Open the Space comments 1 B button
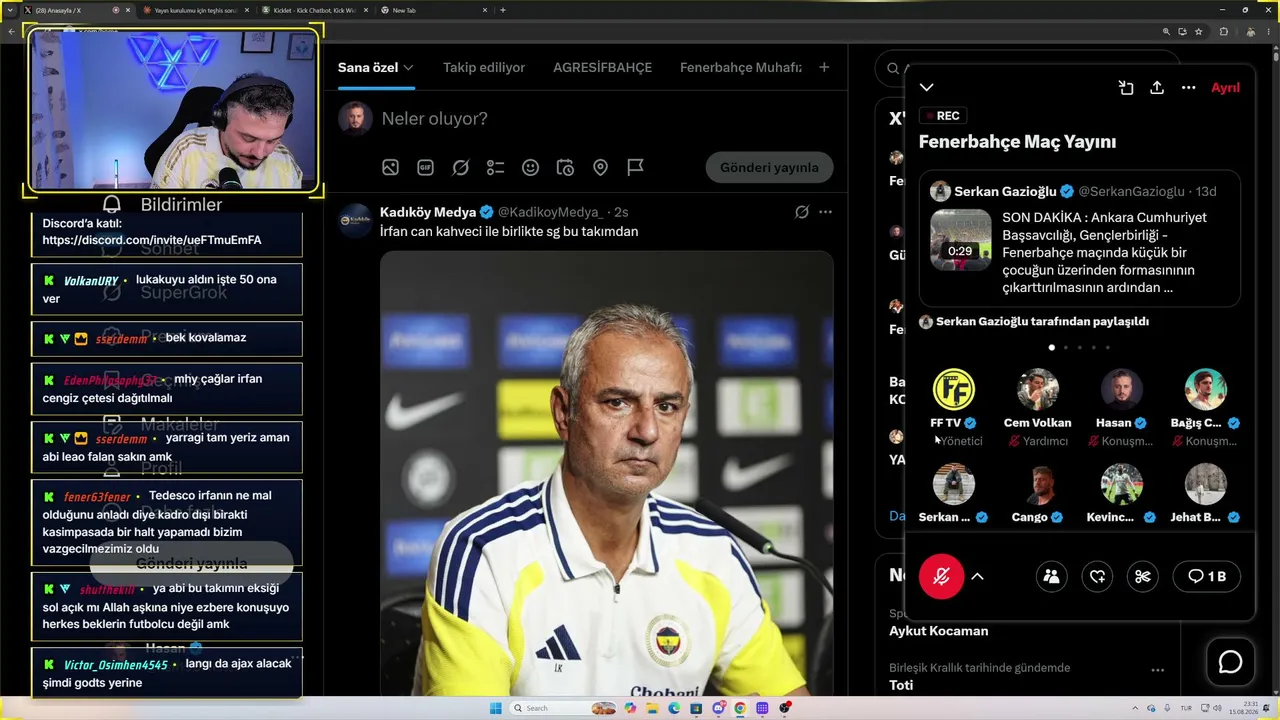Screen dimensions: 1280x720 coord(1207,576)
